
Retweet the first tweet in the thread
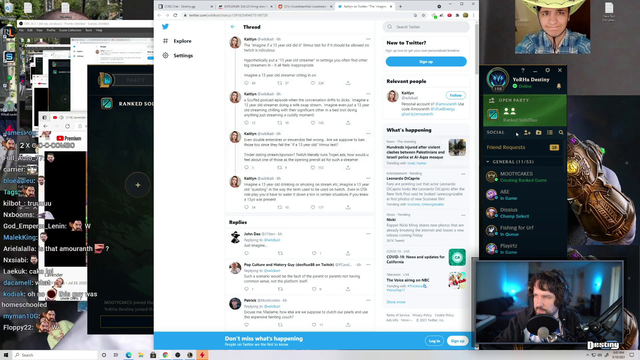280,83
